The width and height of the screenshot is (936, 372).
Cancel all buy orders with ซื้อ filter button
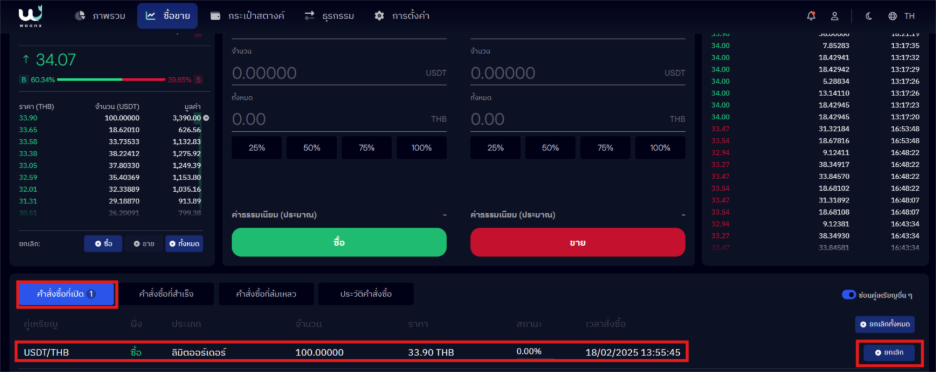pos(103,244)
